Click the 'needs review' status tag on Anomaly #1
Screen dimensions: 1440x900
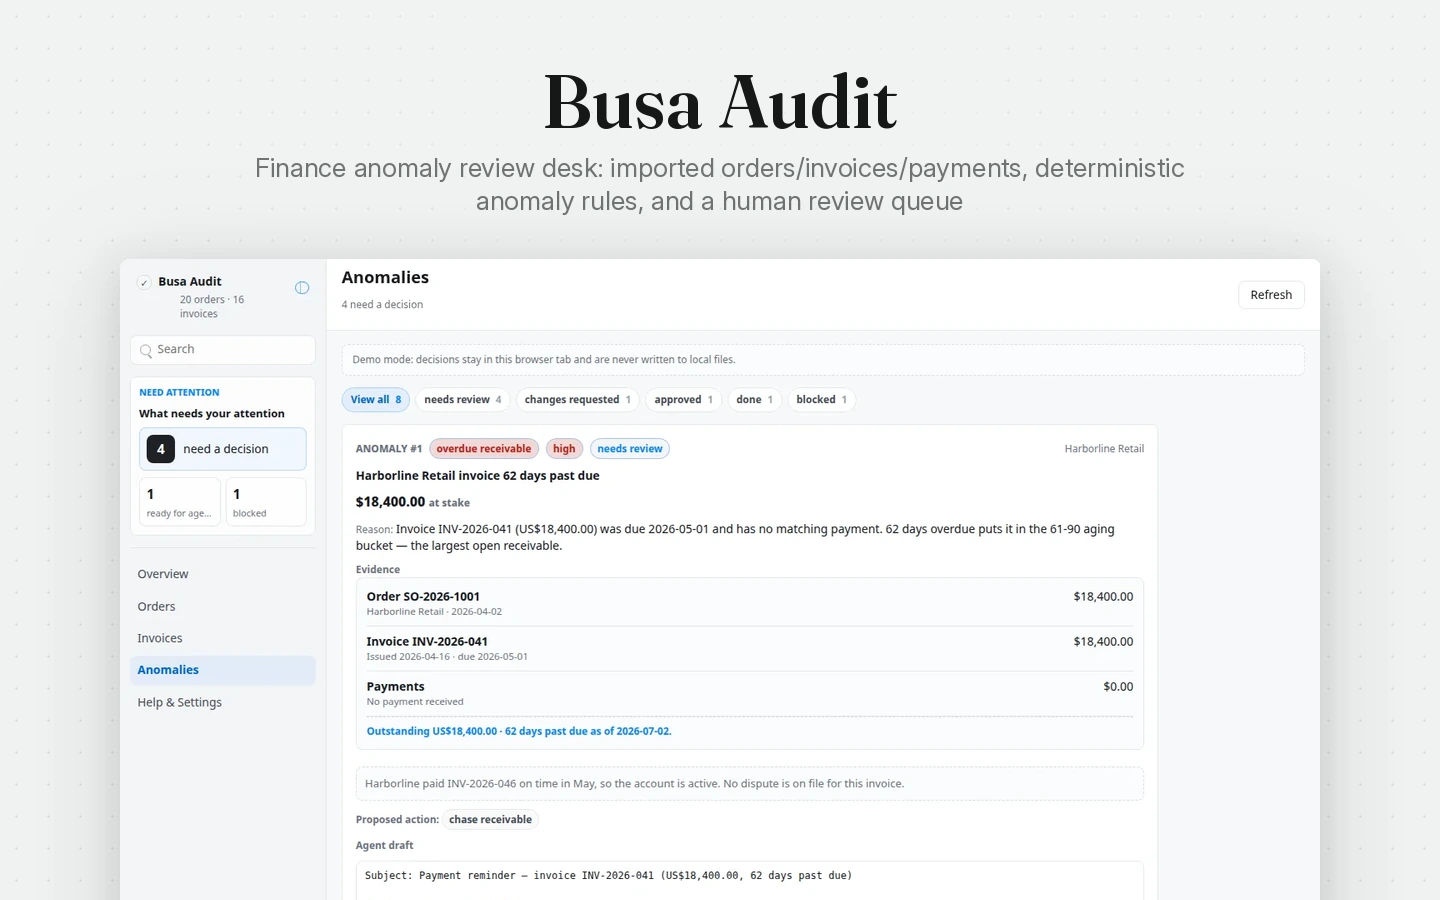[630, 449]
